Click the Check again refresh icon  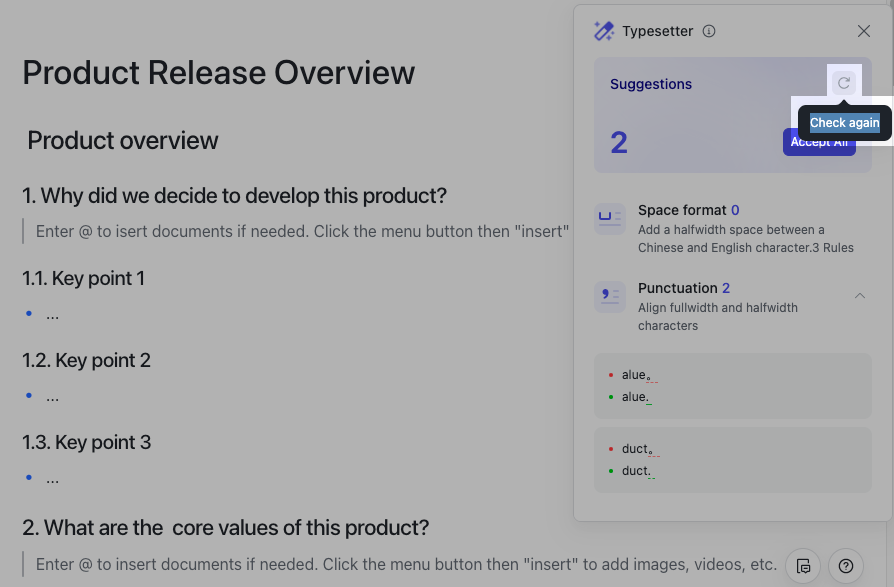click(844, 84)
